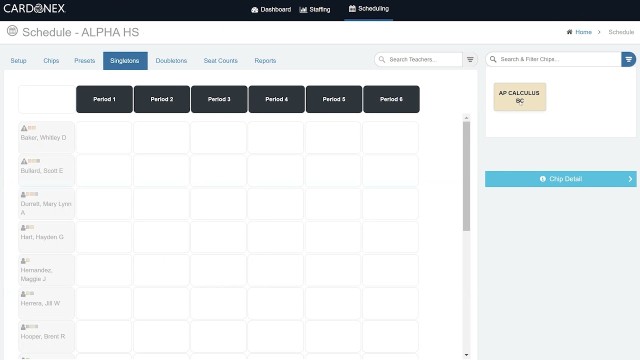This screenshot has height=360, width=640.
Task: Open the Doubletons tab
Action: (x=171, y=60)
